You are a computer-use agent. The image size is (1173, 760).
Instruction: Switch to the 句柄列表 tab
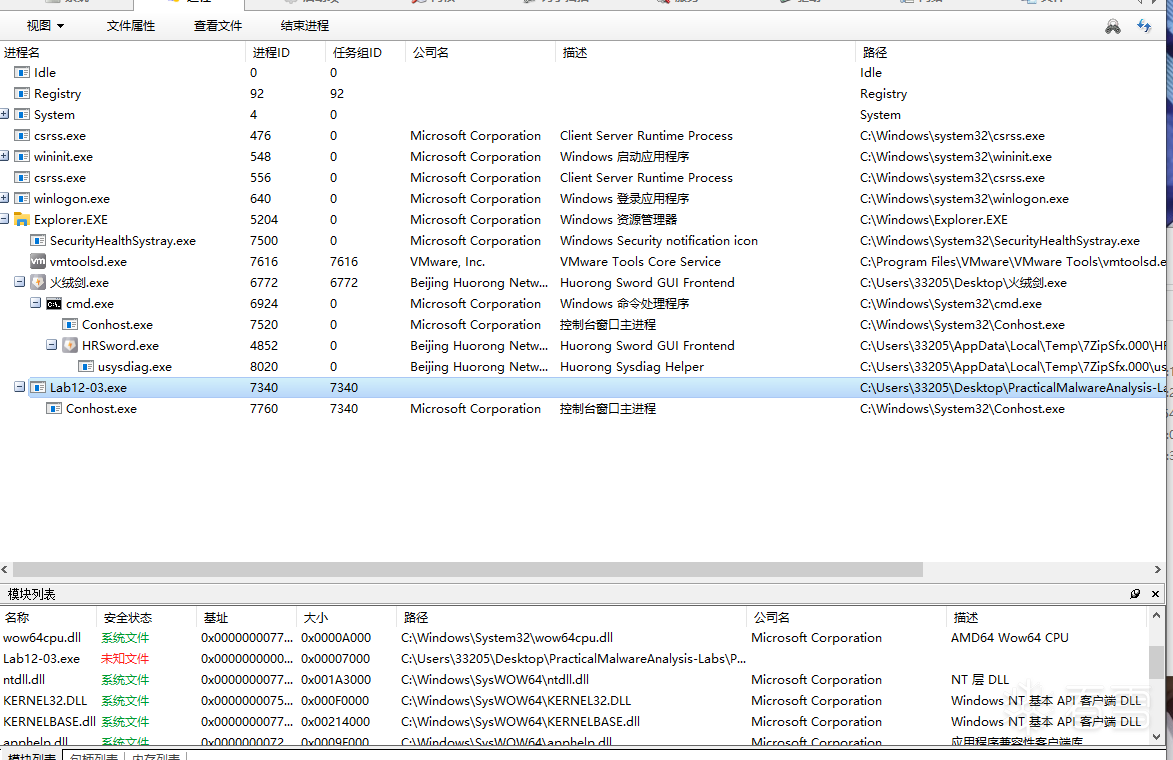94,756
